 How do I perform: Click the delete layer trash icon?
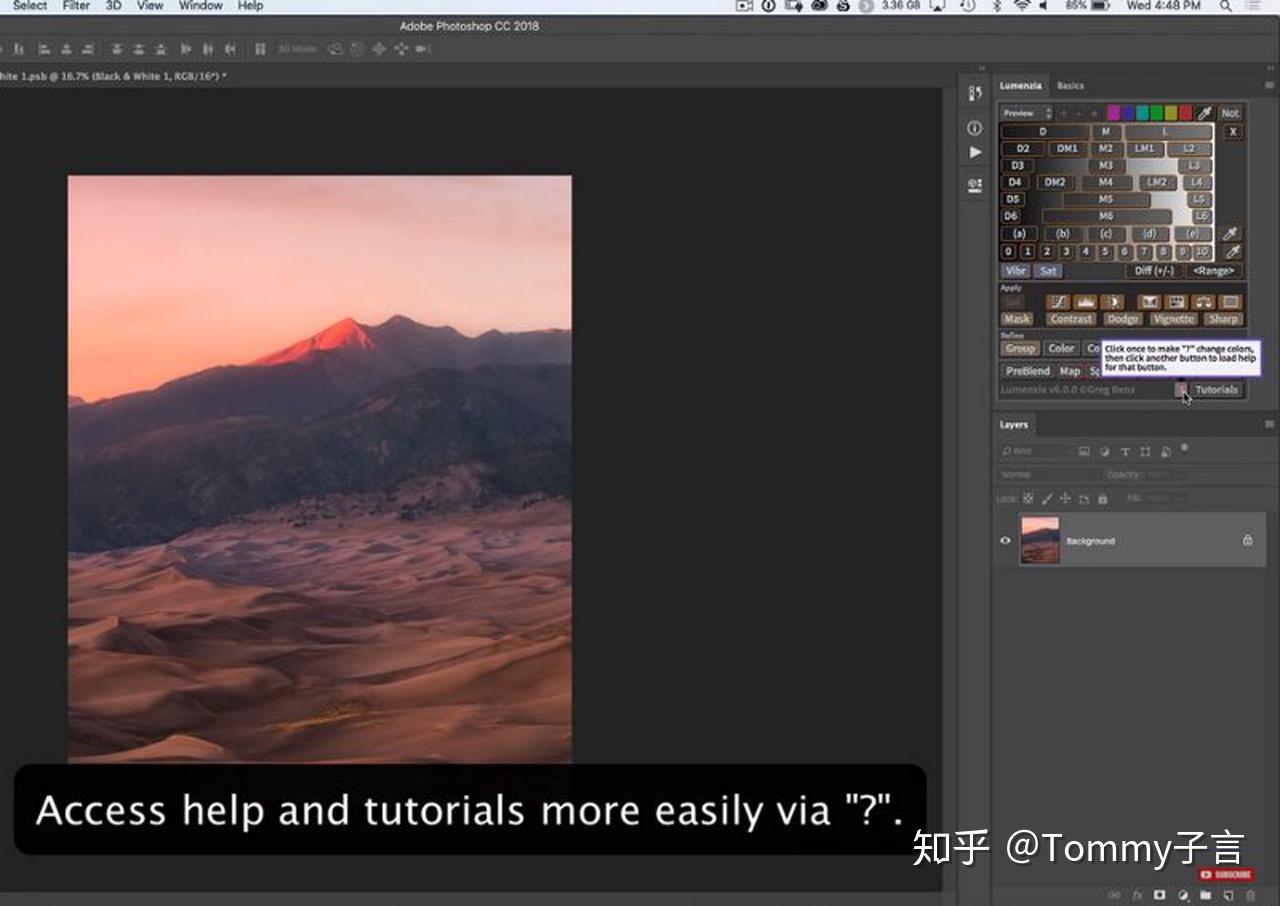1251,895
